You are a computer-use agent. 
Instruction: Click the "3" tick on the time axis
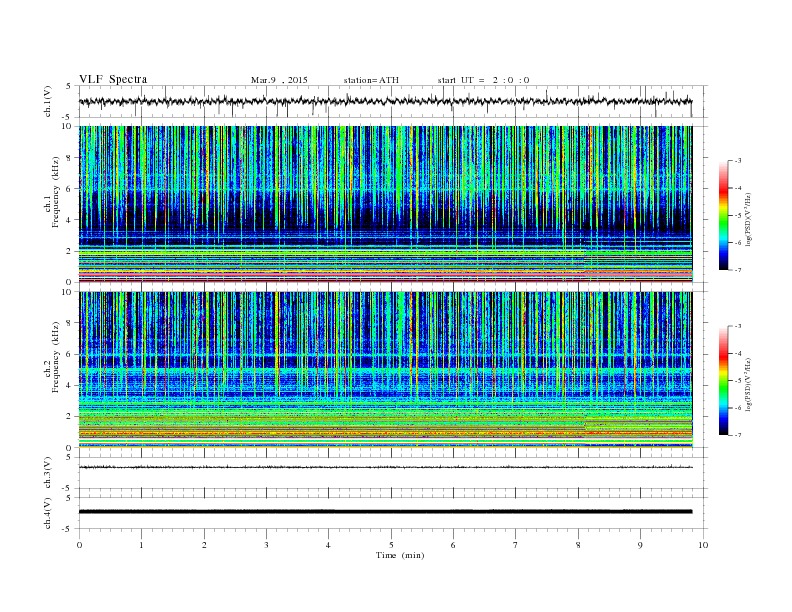coord(266,545)
